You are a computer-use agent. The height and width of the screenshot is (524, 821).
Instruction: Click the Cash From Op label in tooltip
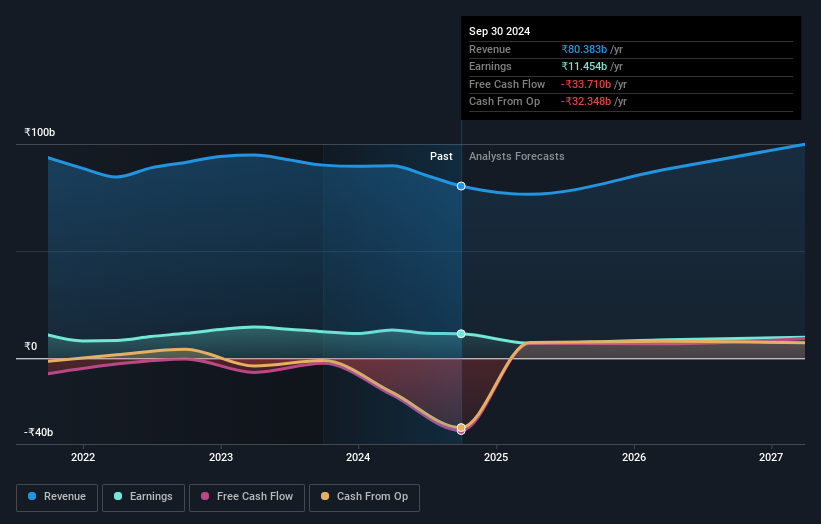504,102
